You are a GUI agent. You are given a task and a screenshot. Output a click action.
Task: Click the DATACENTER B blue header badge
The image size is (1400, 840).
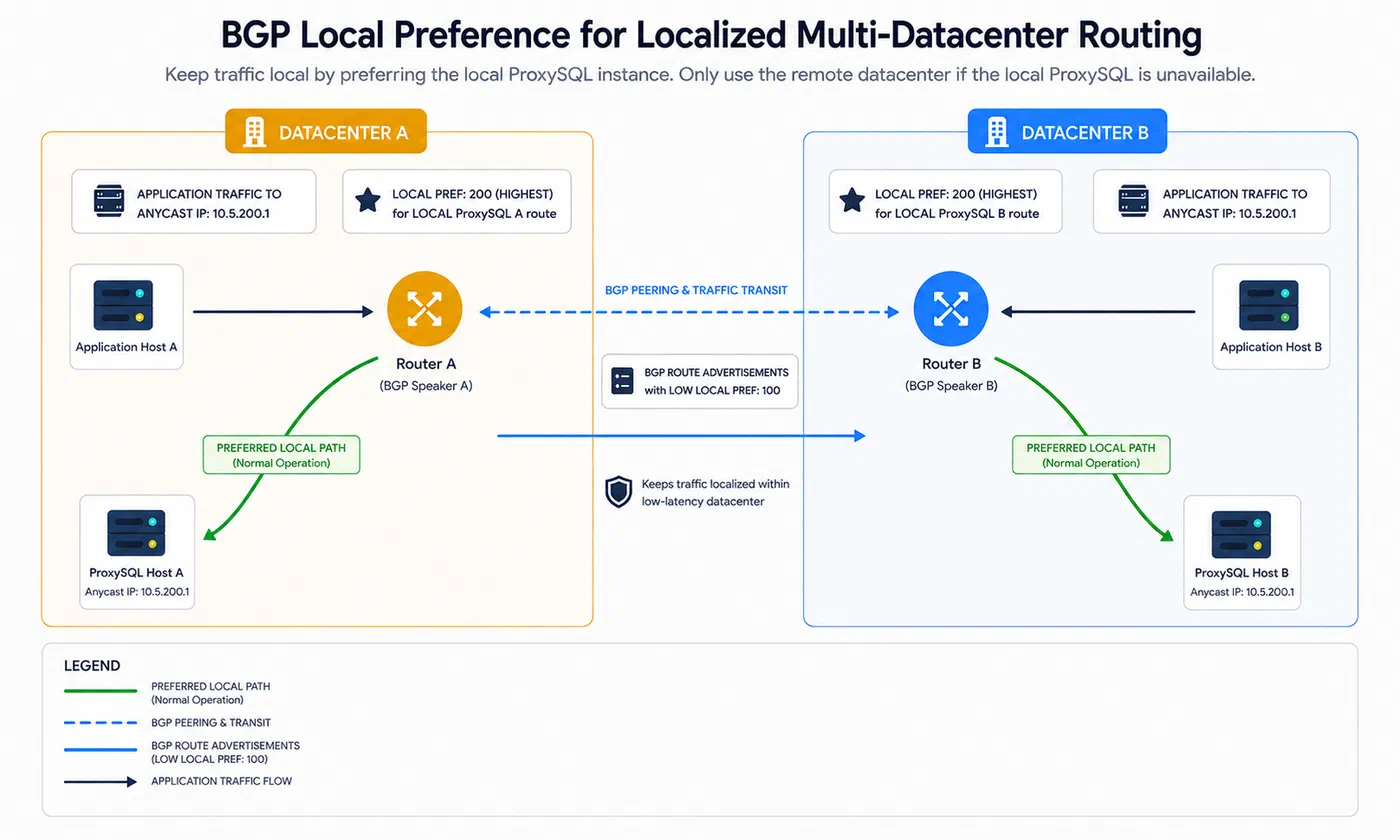click(1067, 131)
